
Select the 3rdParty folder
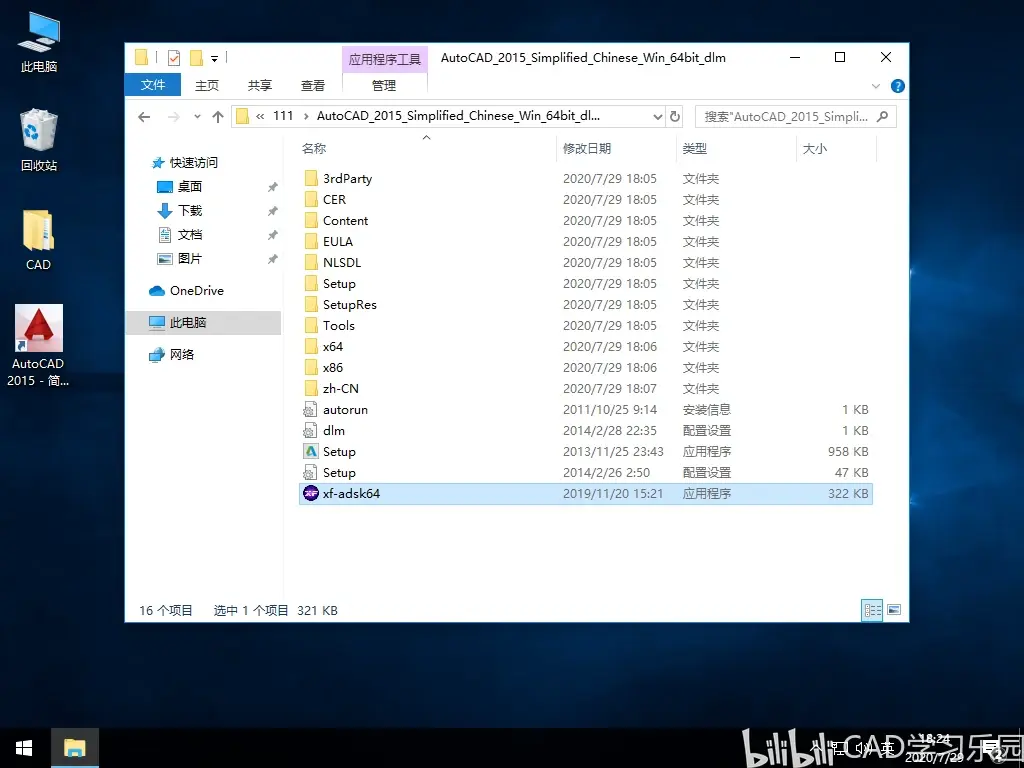pos(585,179)
